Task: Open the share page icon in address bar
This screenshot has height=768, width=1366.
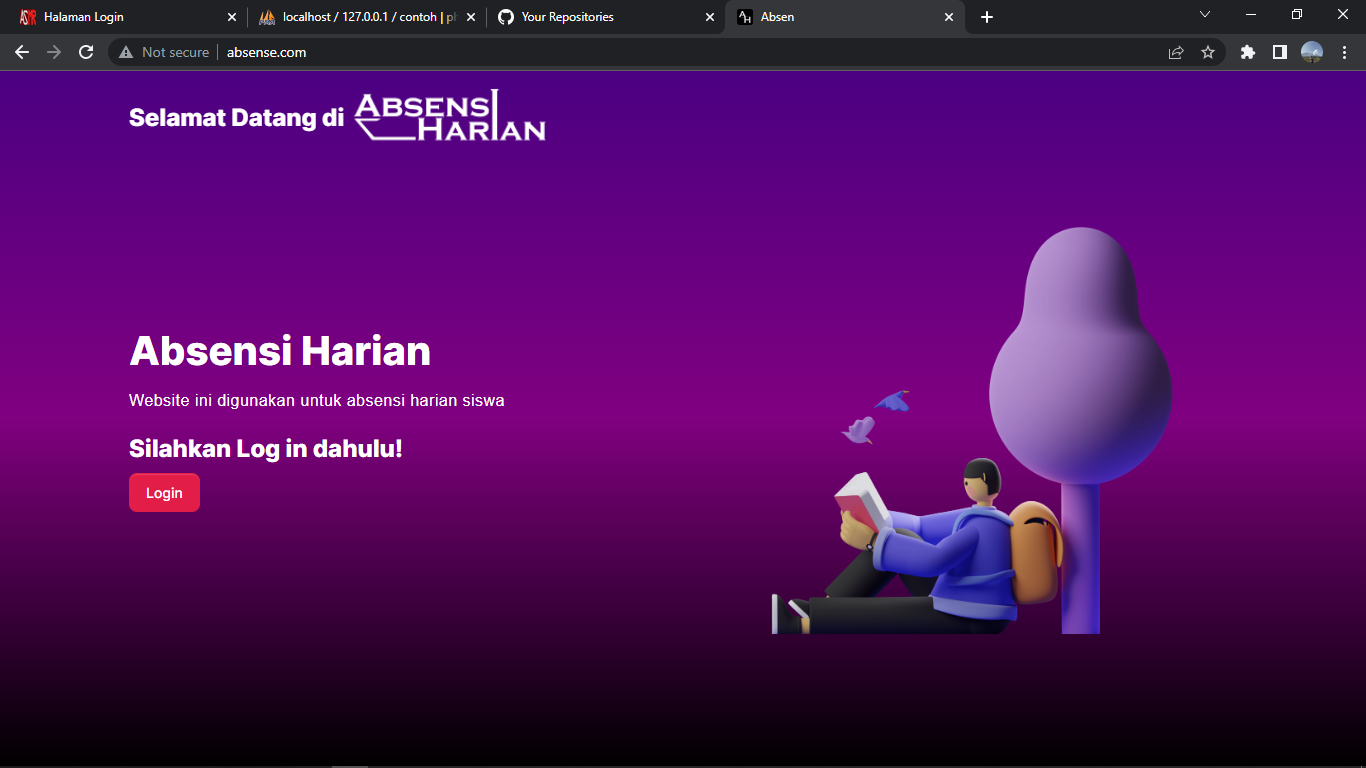Action: (1176, 52)
